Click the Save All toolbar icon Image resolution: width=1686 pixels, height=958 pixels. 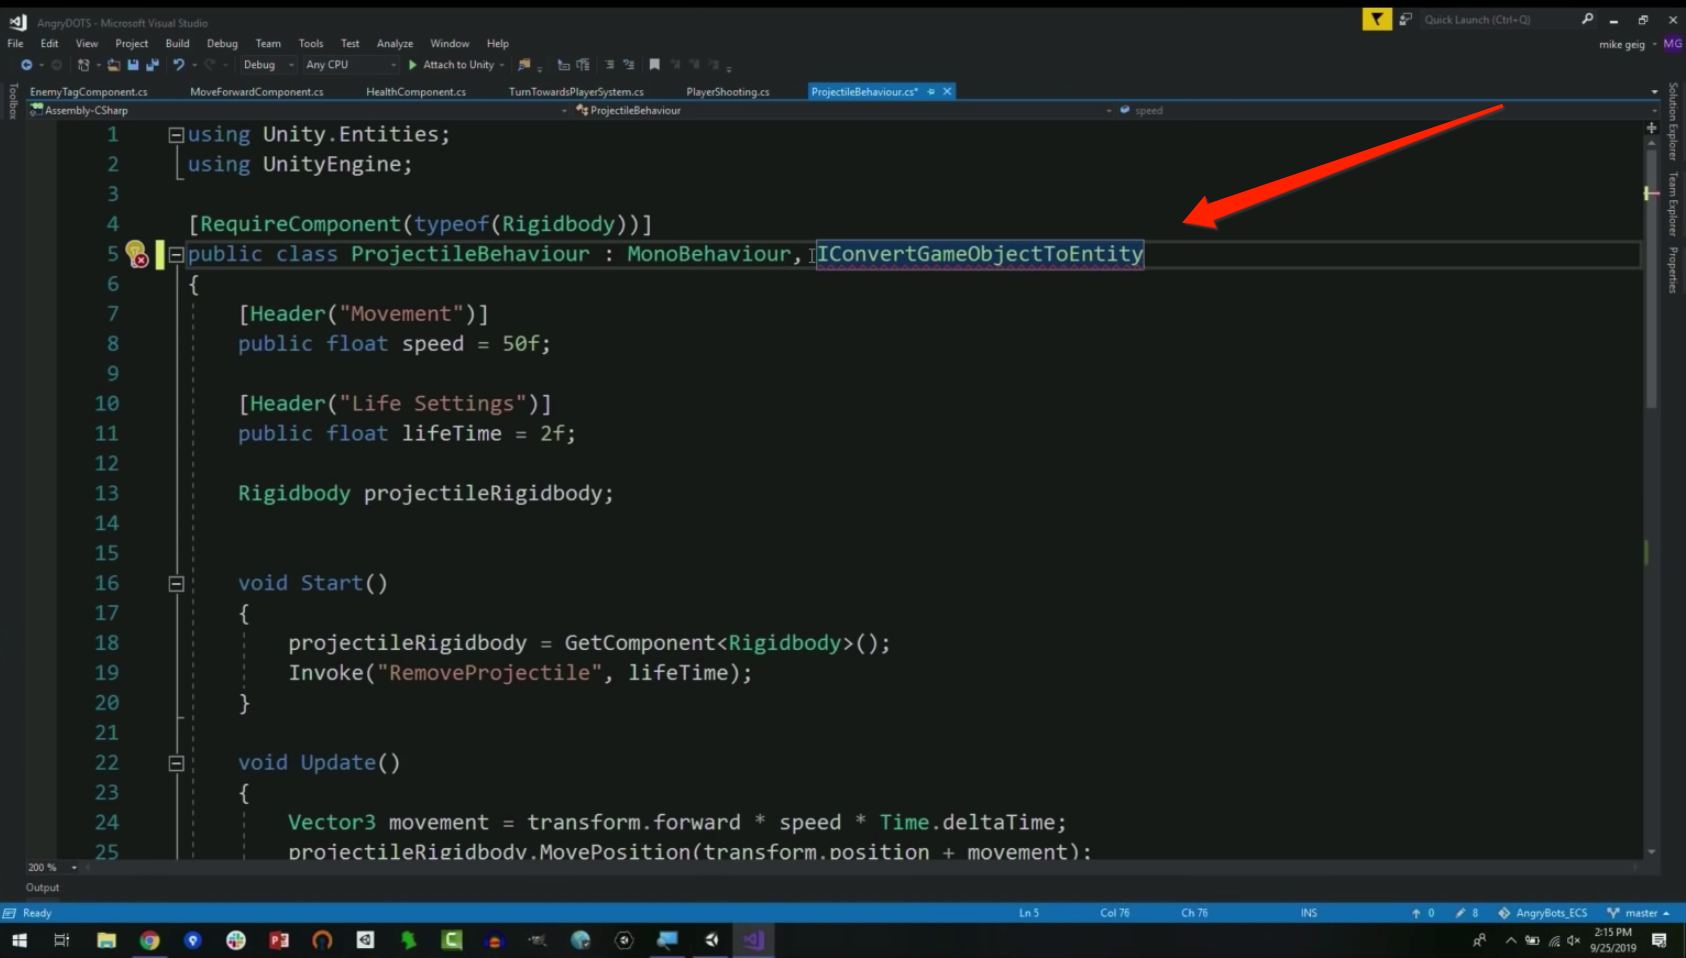click(x=152, y=65)
